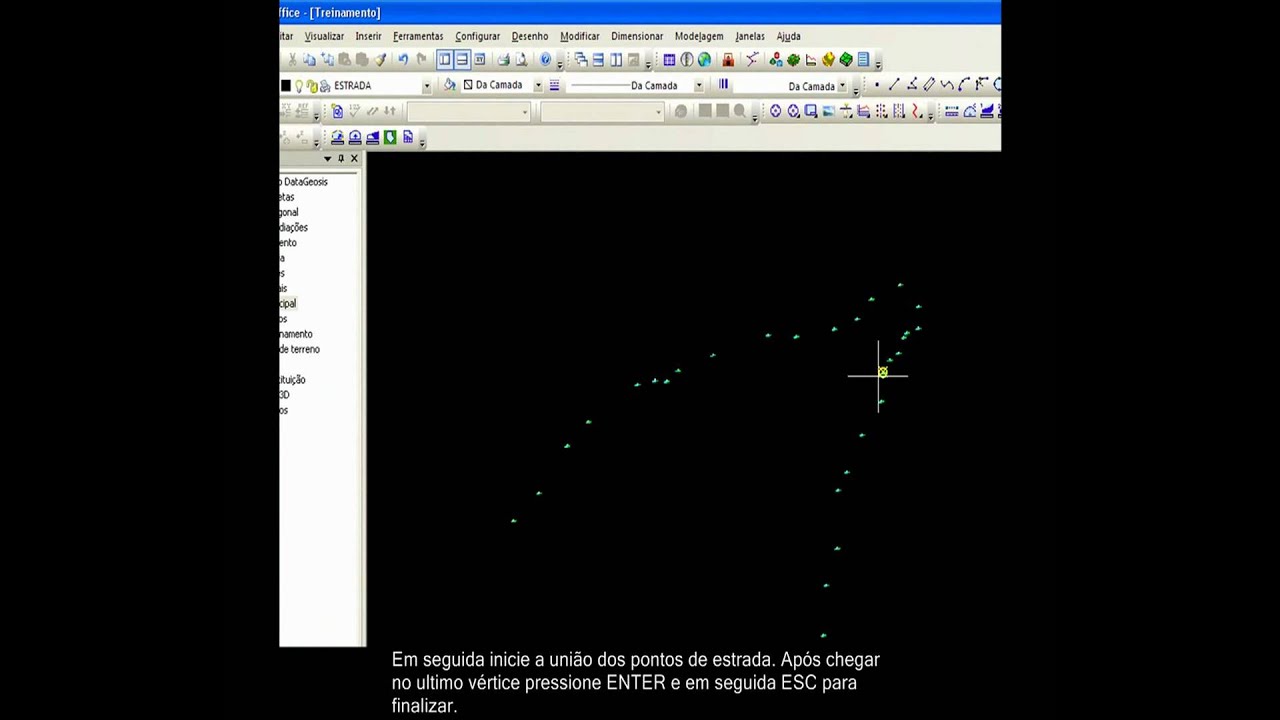Click the black current color swatch
Viewport: 1280px width, 720px height.
(x=286, y=85)
